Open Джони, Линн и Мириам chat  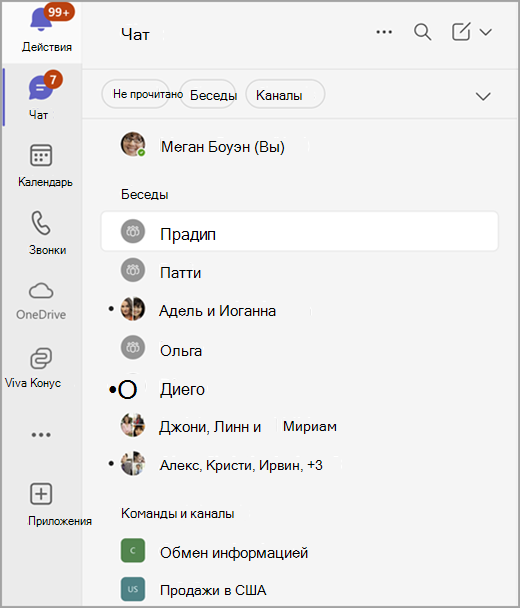pyautogui.click(x=299, y=426)
